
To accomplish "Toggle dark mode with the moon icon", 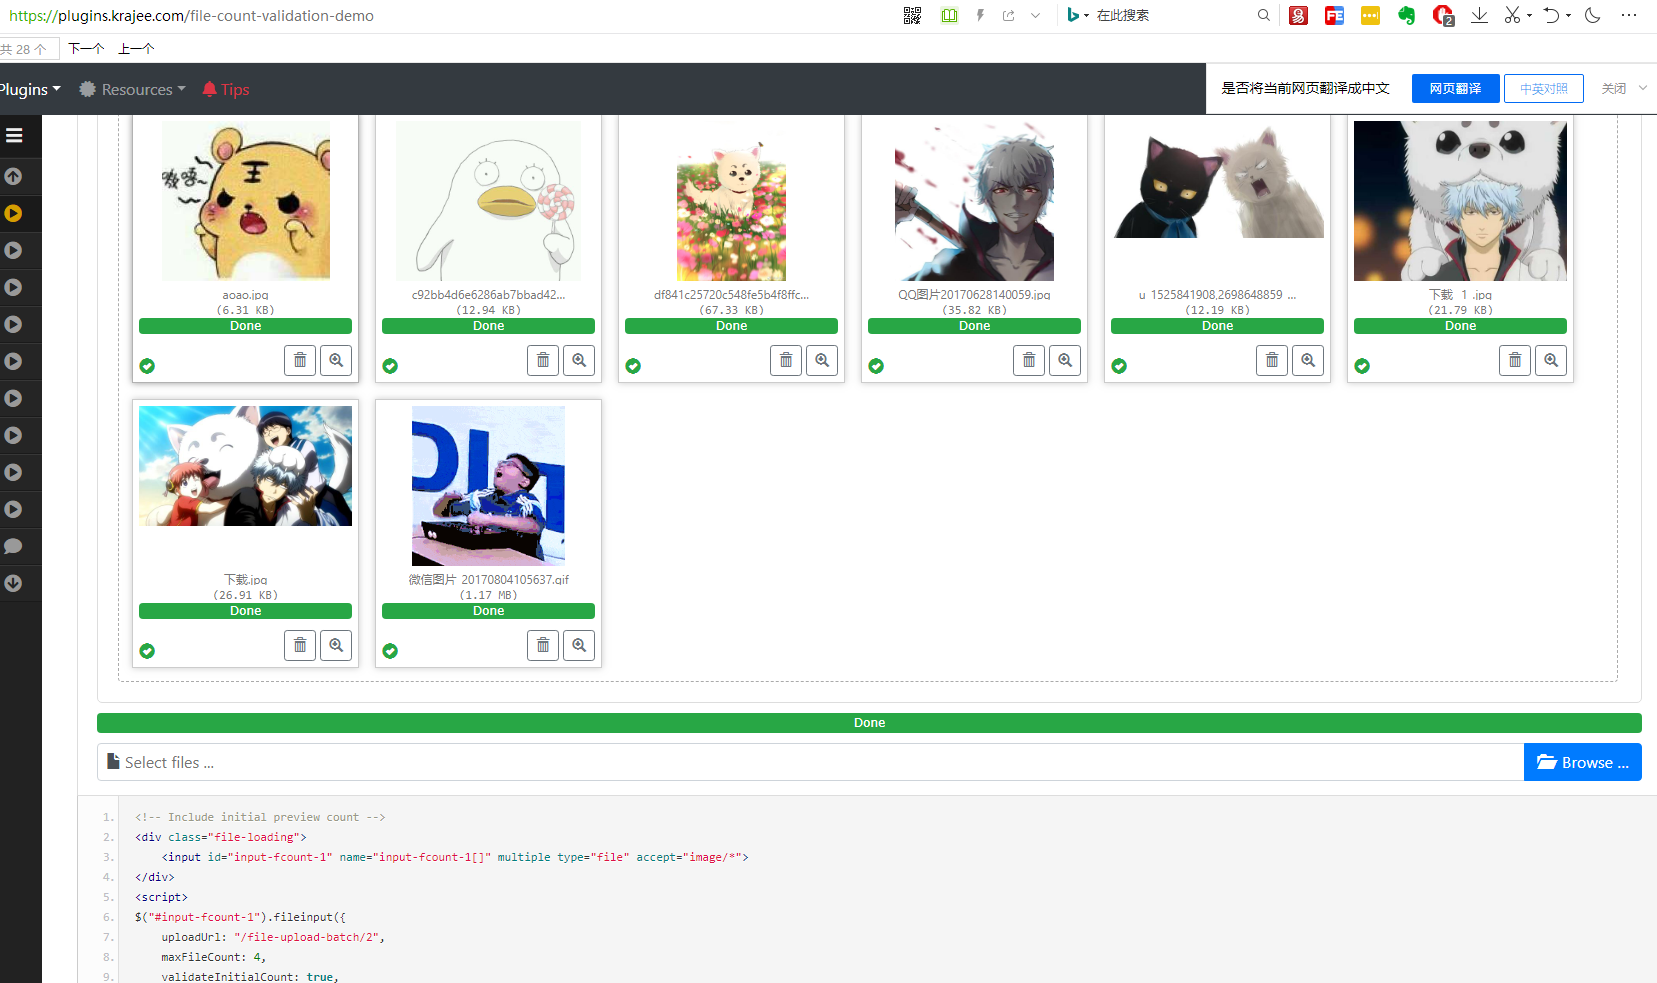I will [1591, 15].
